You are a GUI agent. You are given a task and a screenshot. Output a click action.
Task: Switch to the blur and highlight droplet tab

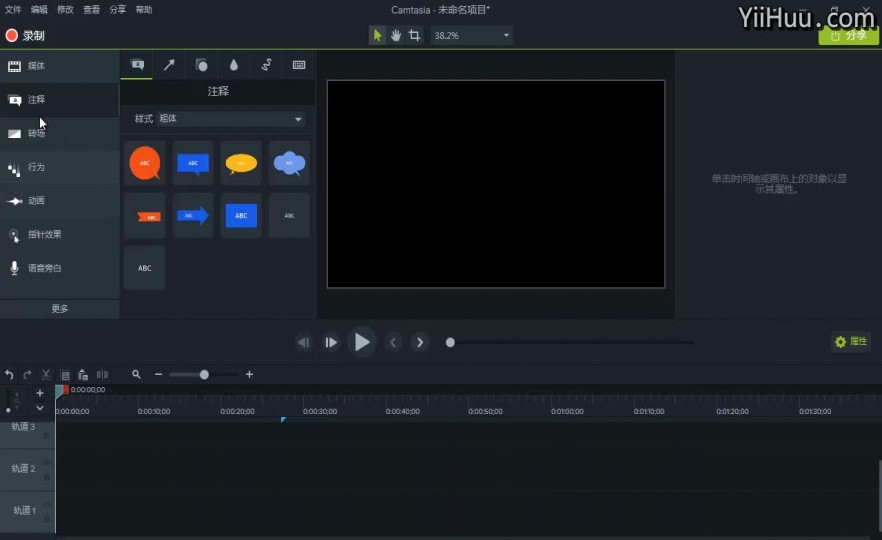234,65
